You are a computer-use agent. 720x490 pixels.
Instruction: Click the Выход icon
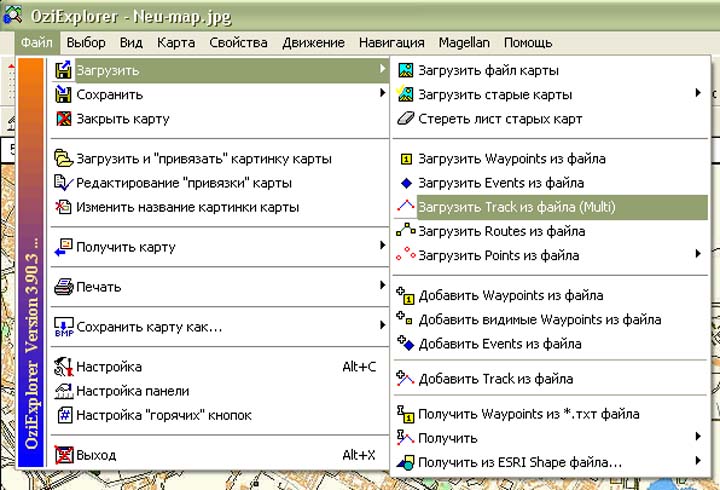[63, 455]
